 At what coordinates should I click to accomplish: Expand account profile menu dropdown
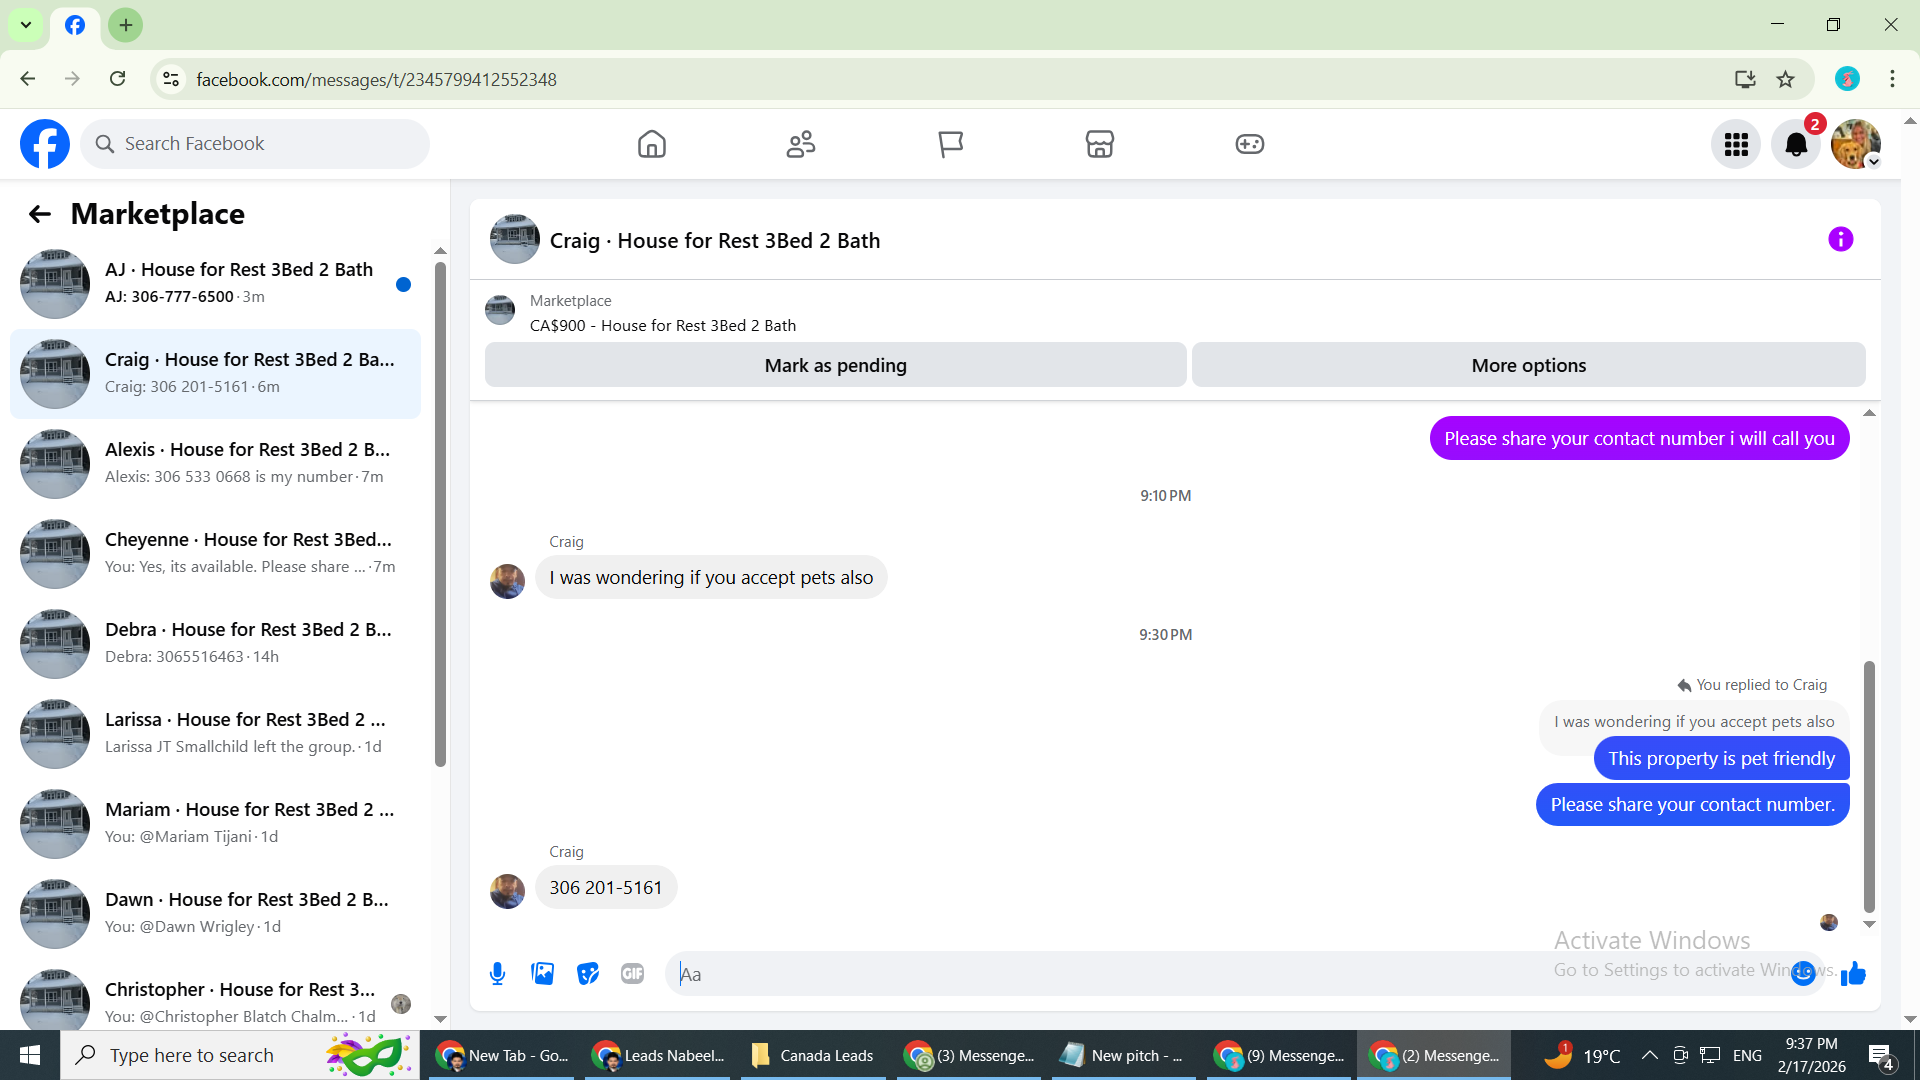[1874, 162]
